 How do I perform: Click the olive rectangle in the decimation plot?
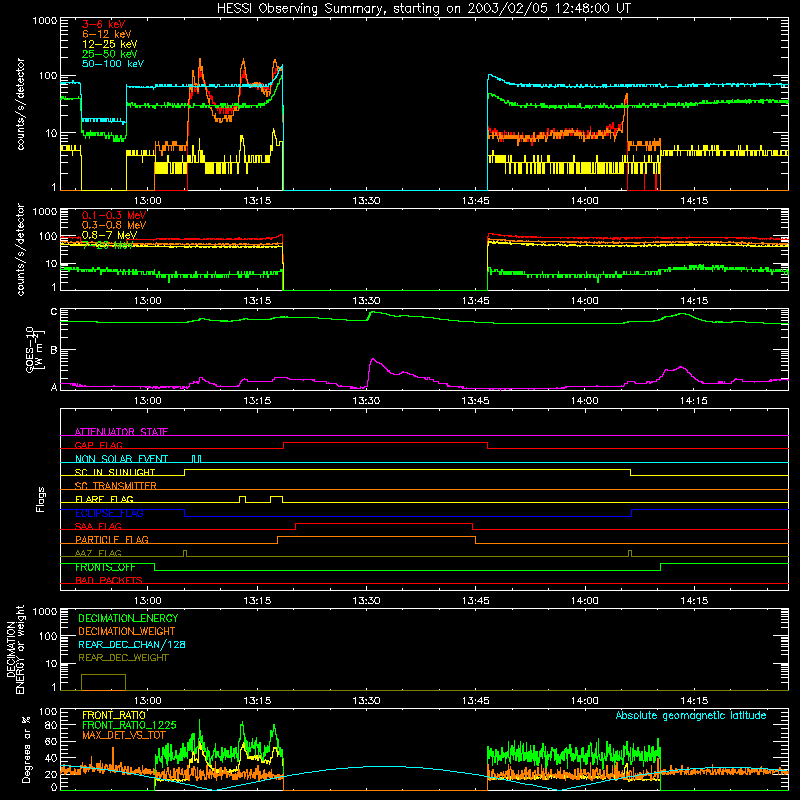[104, 682]
